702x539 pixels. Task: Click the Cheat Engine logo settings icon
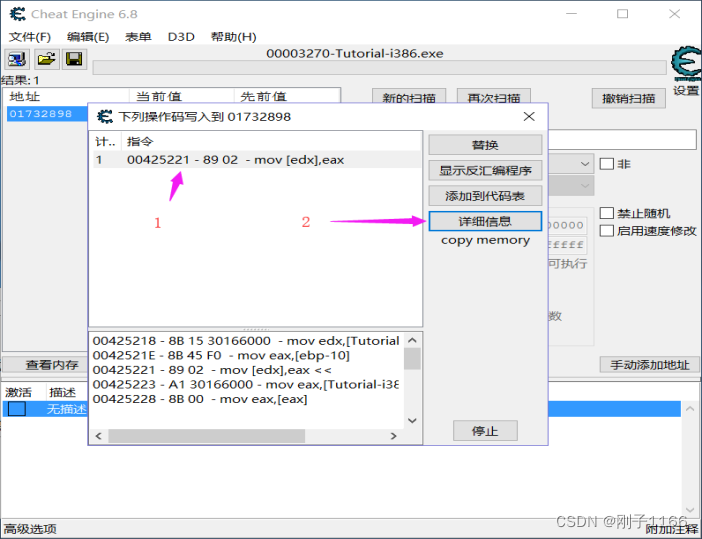686,64
